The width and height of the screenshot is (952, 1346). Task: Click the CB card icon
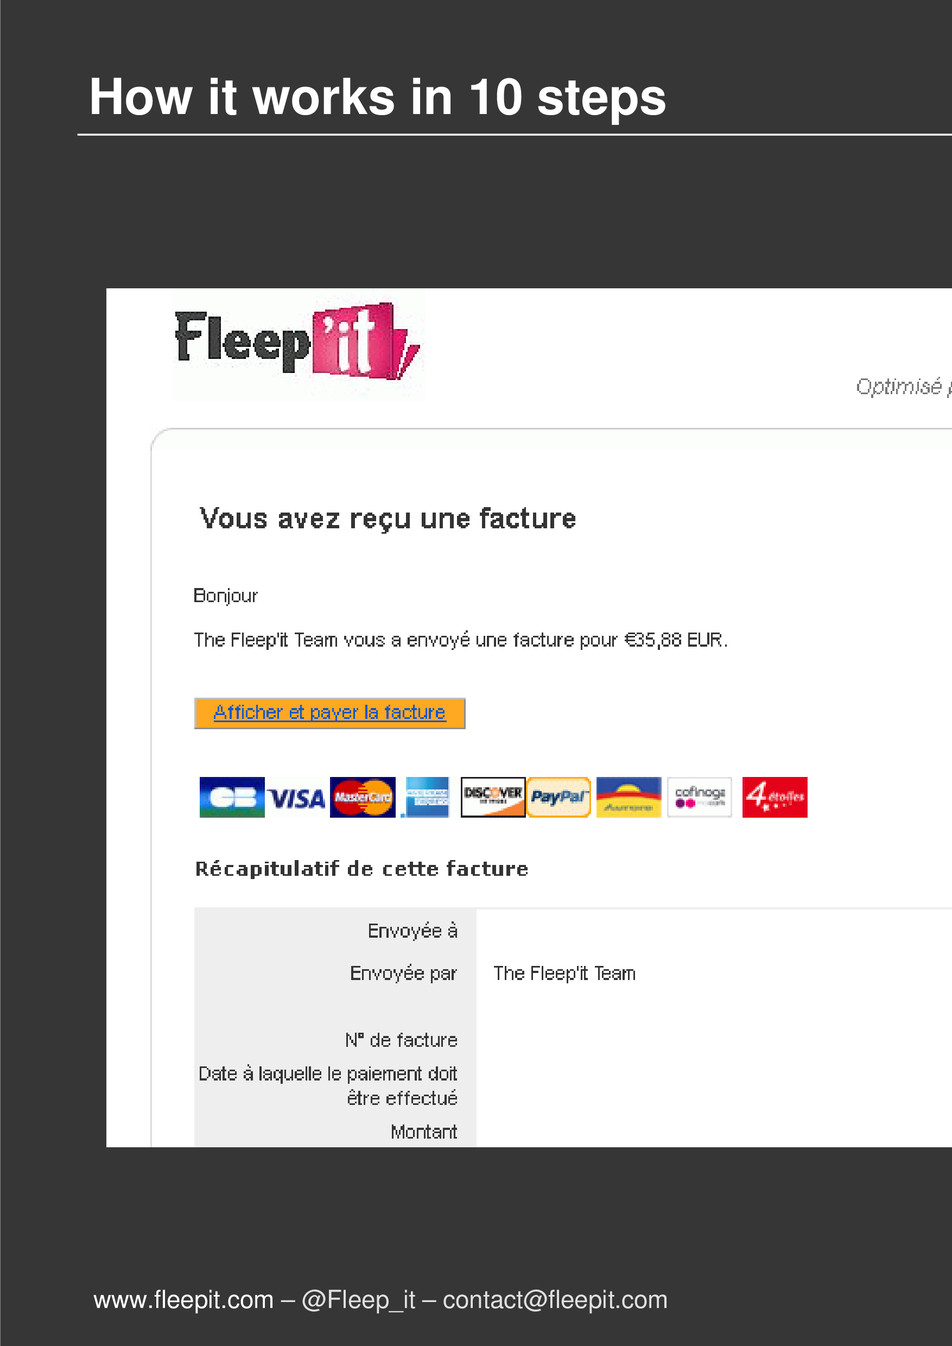[232, 797]
